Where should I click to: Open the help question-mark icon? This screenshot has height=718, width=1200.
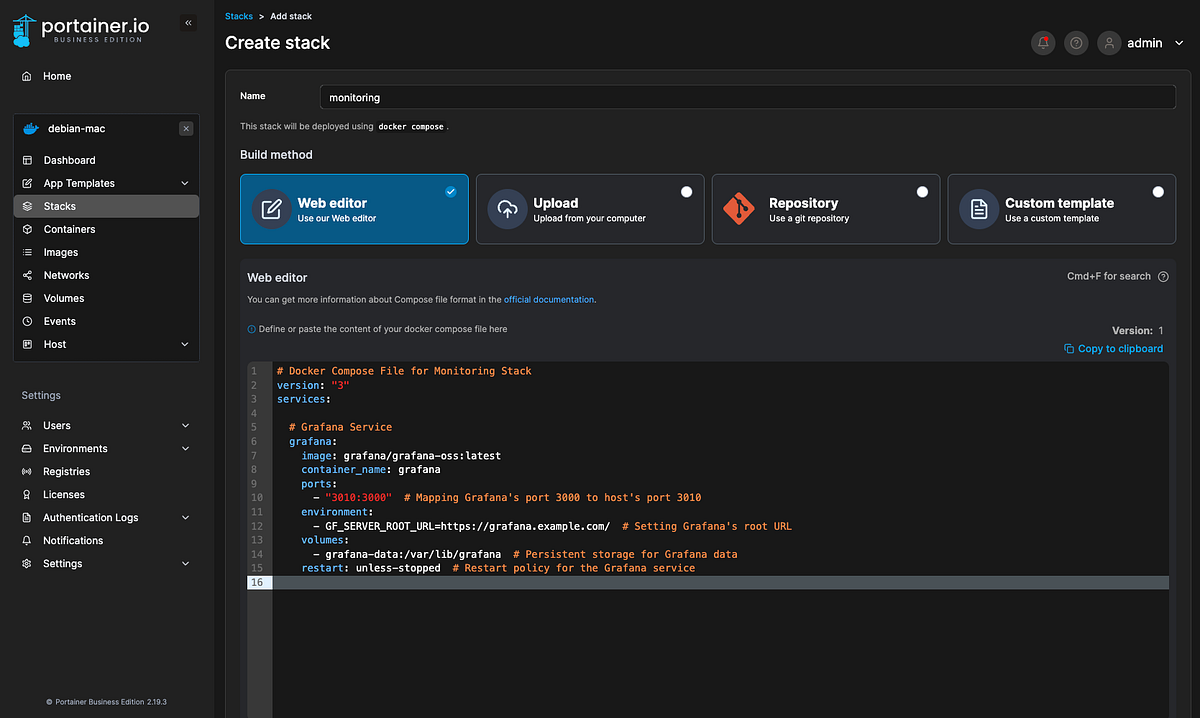1075,43
